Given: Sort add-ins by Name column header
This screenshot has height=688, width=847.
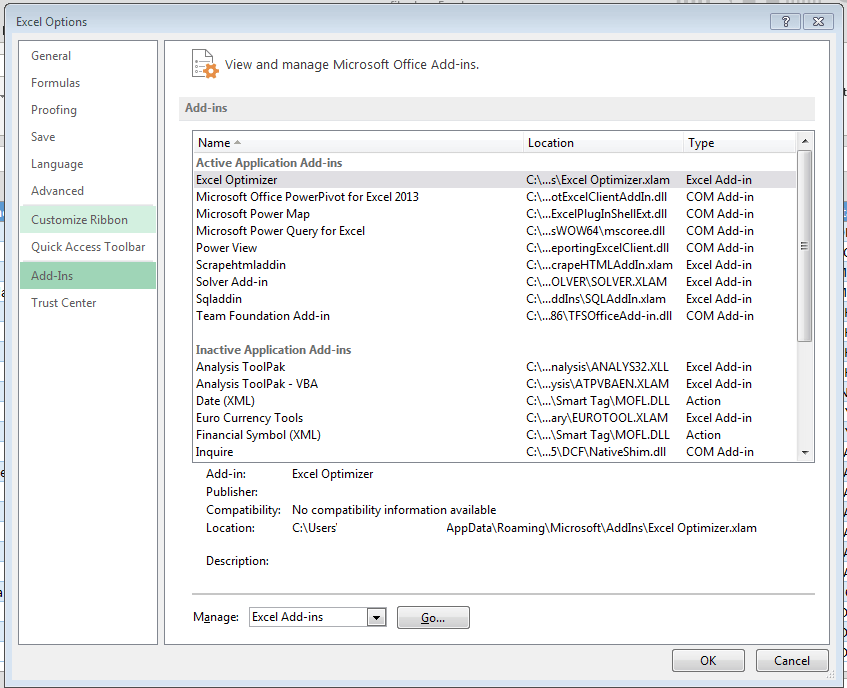Looking at the screenshot, I should pyautogui.click(x=358, y=143).
